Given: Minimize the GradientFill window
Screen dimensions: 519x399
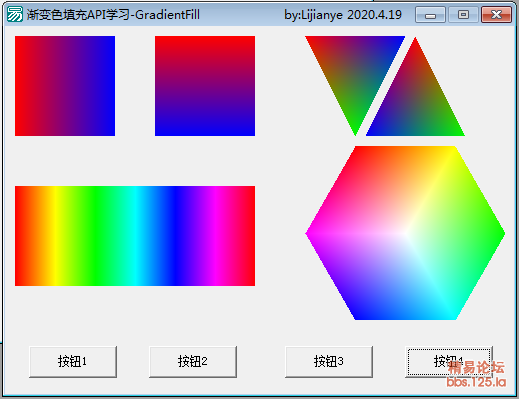Looking at the screenshot, I should (x=430, y=15).
